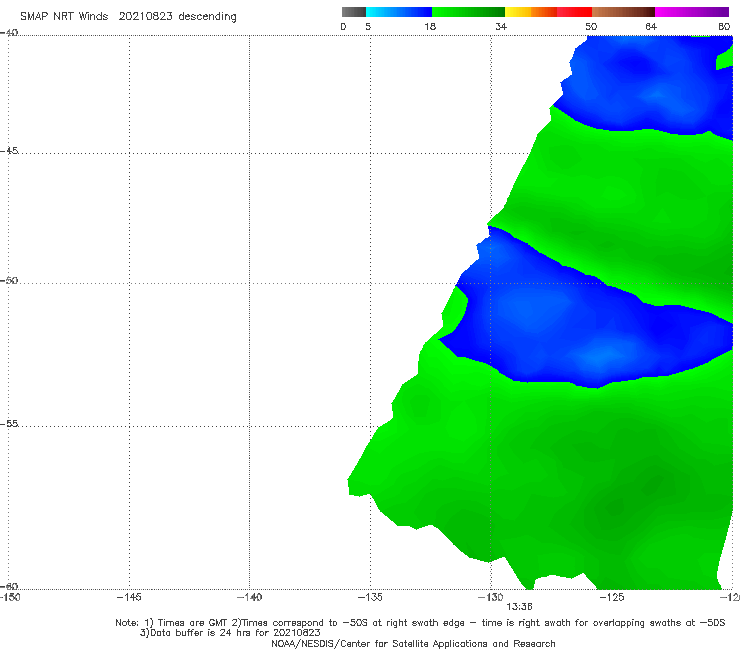Click the latitude axis label '-60'

pos(9,586)
